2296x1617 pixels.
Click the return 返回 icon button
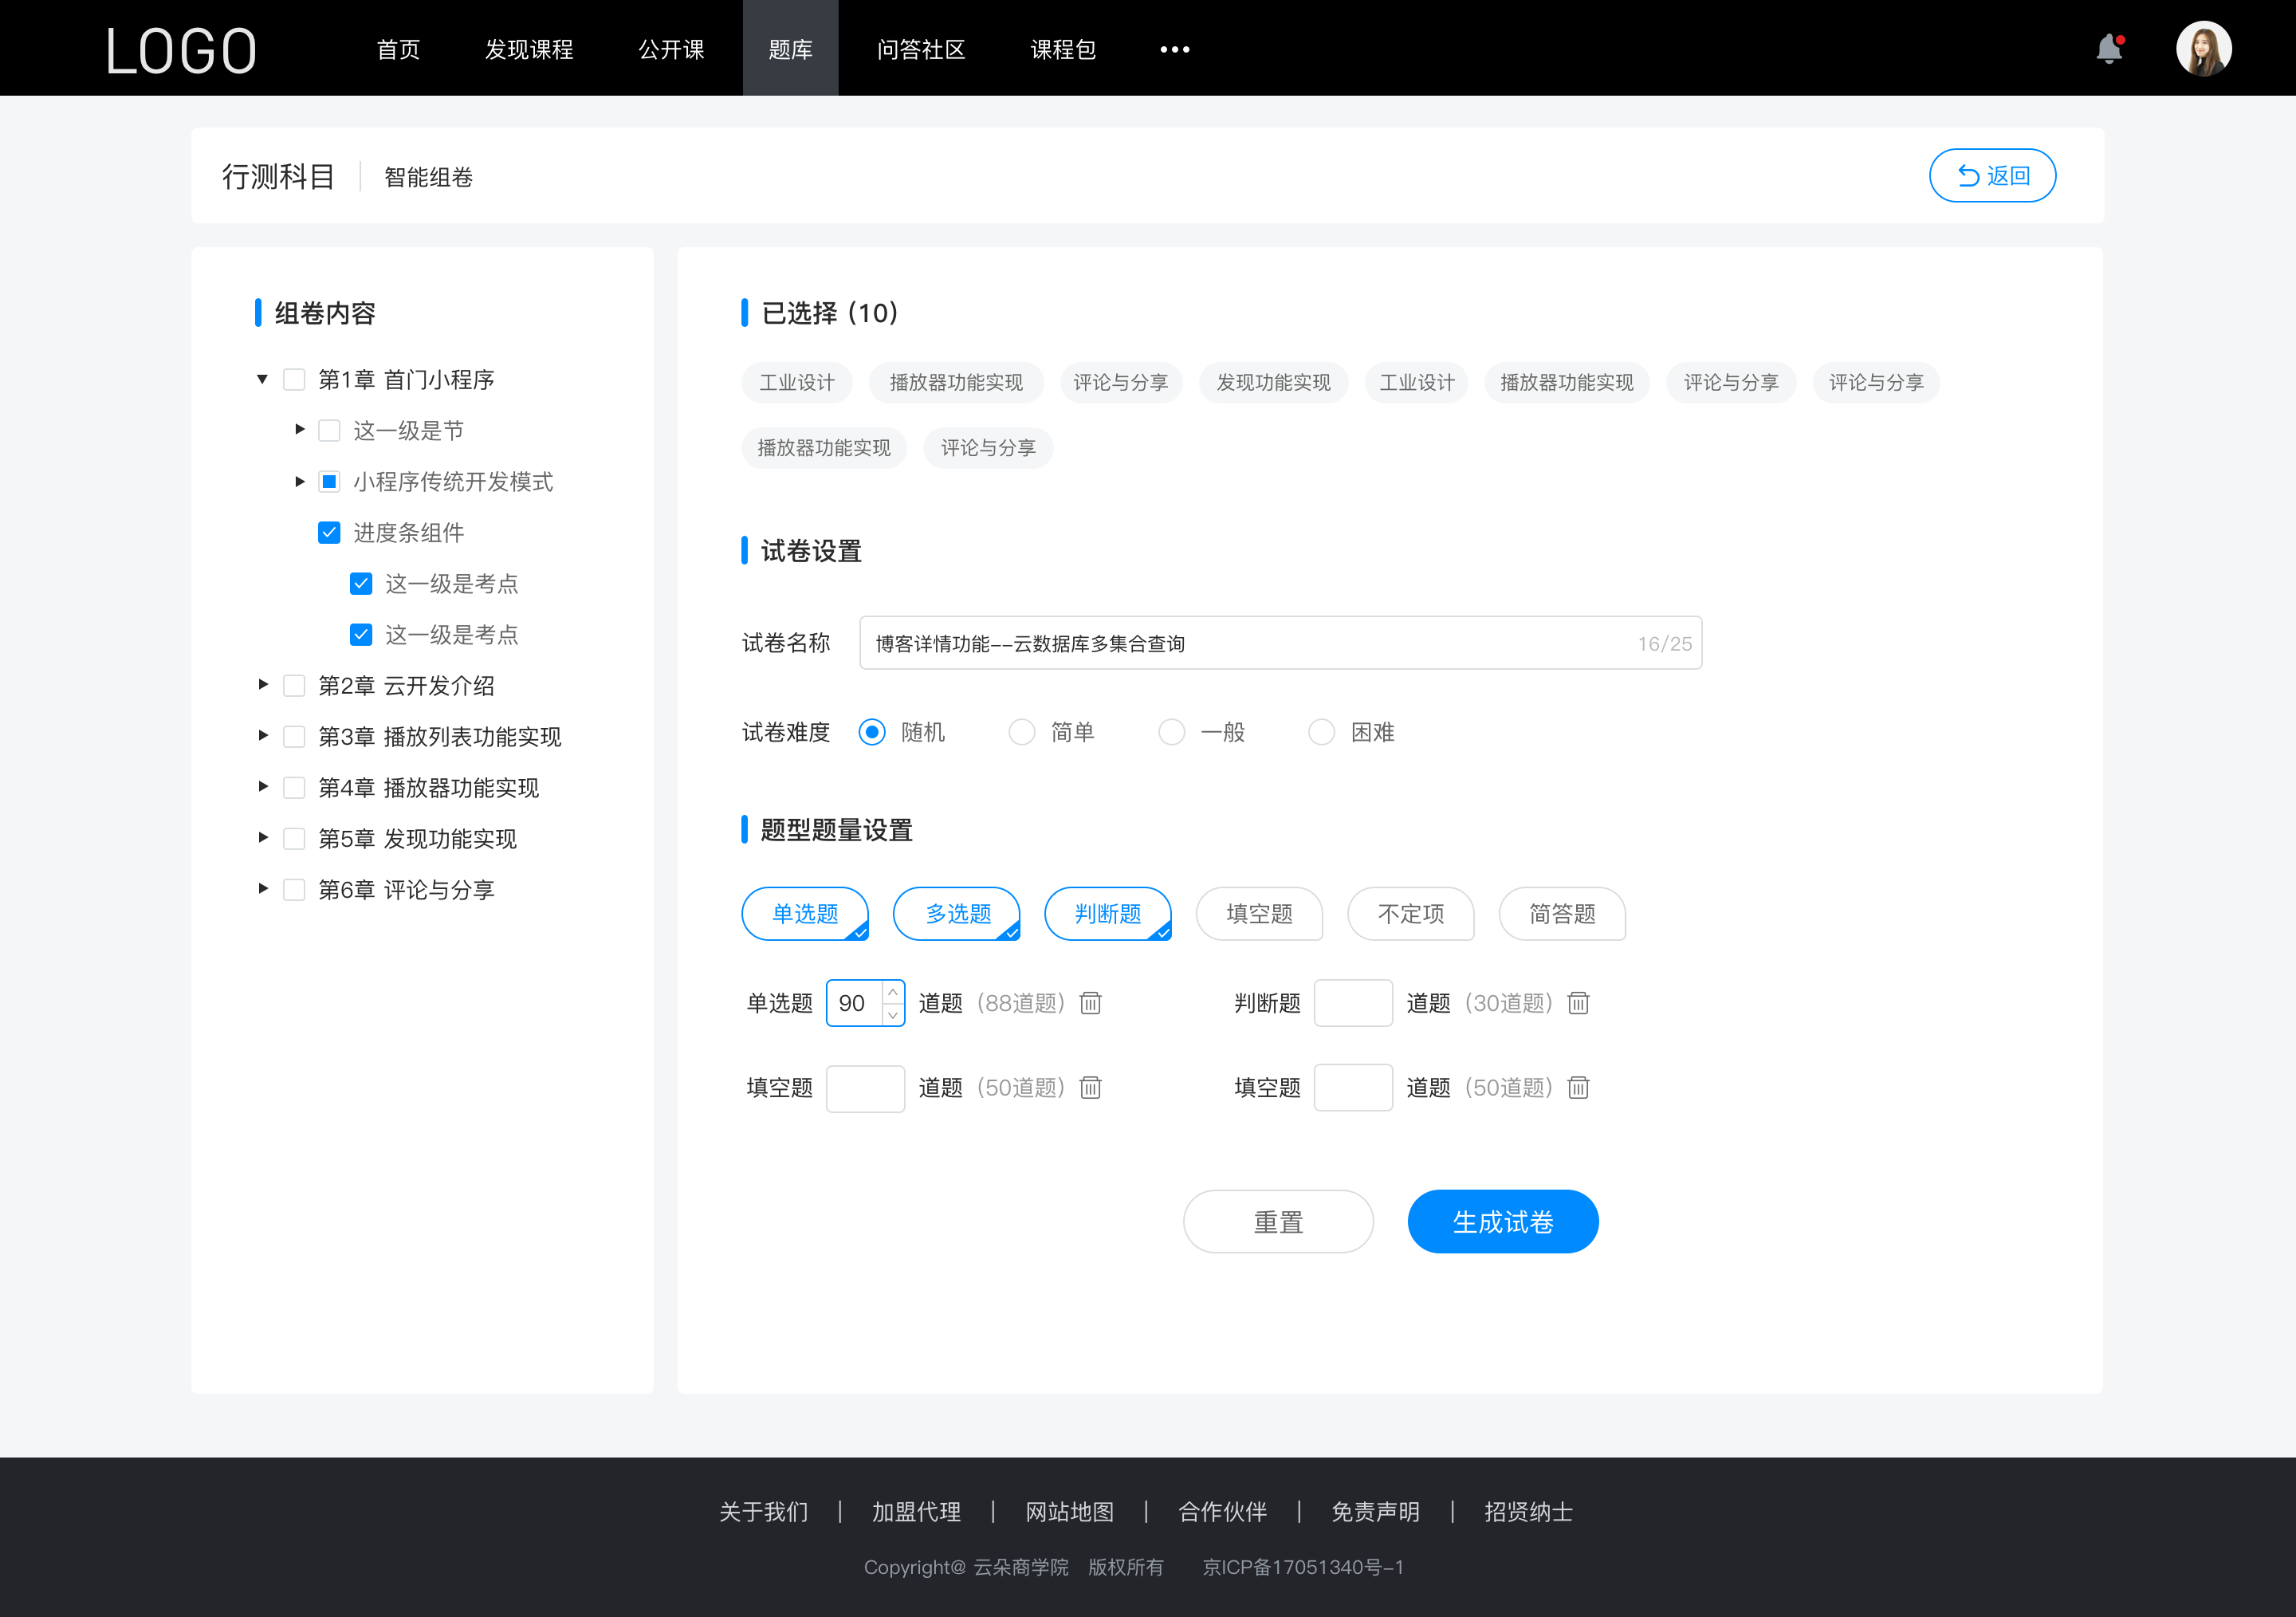tap(1965, 173)
